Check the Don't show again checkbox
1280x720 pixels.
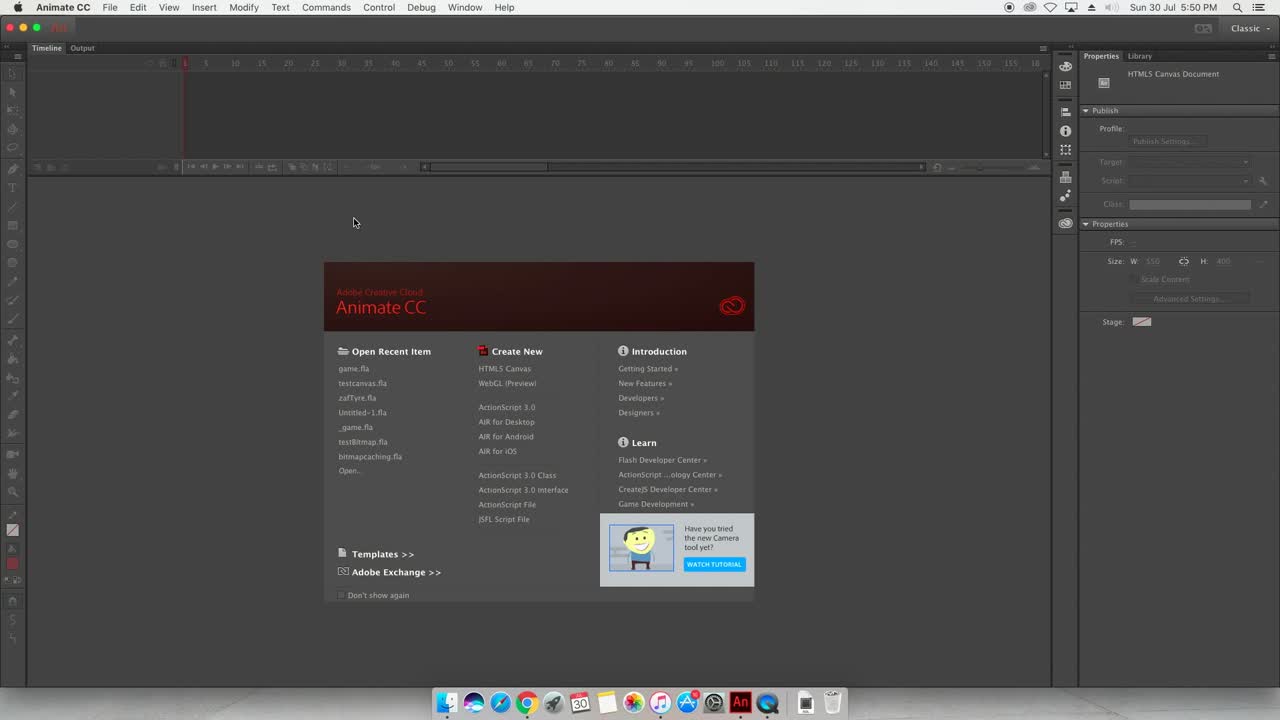coord(341,595)
